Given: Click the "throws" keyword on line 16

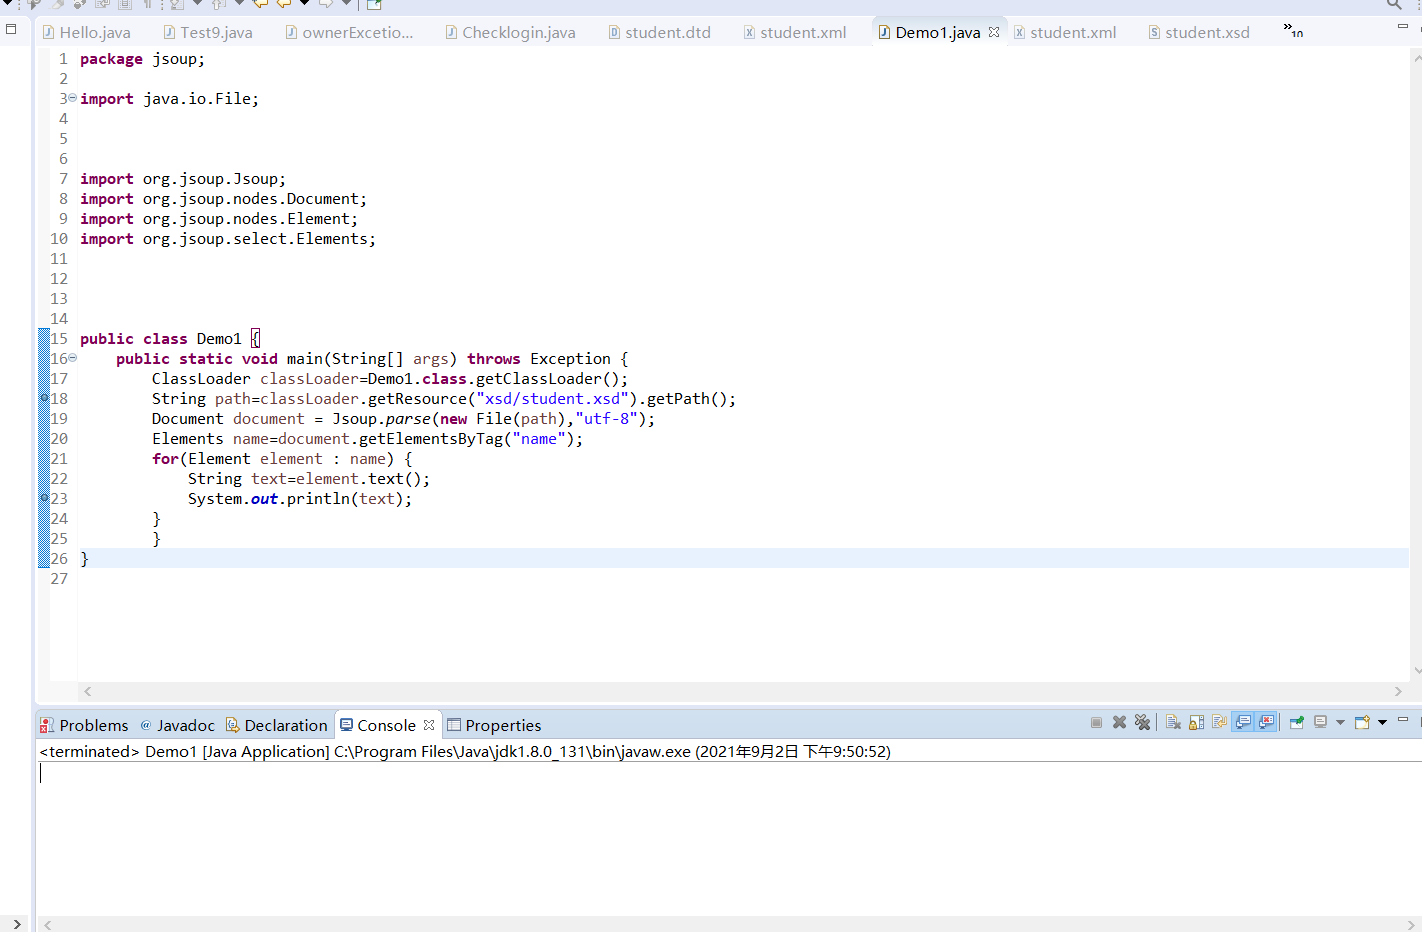Looking at the screenshot, I should (x=494, y=359).
